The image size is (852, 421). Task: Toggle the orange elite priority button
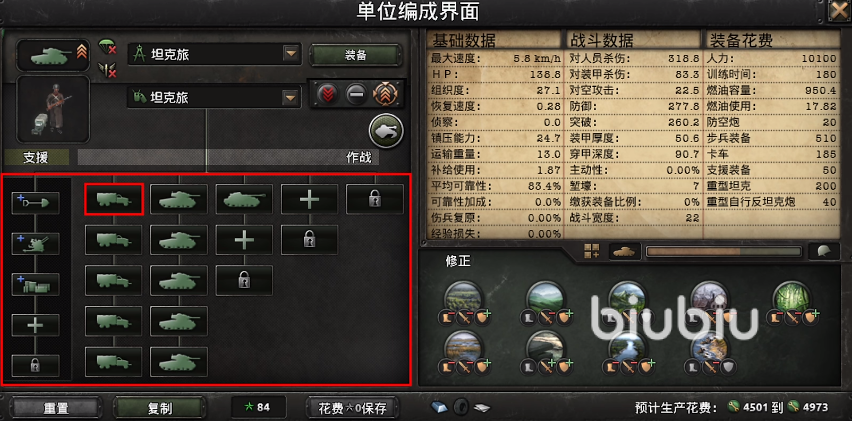pyautogui.click(x=385, y=95)
